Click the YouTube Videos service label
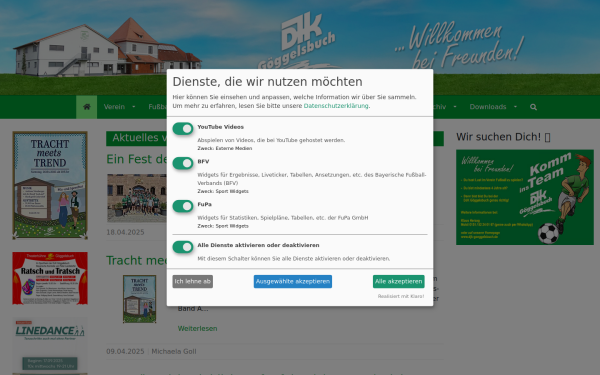This screenshot has width=600, height=375. pos(220,127)
